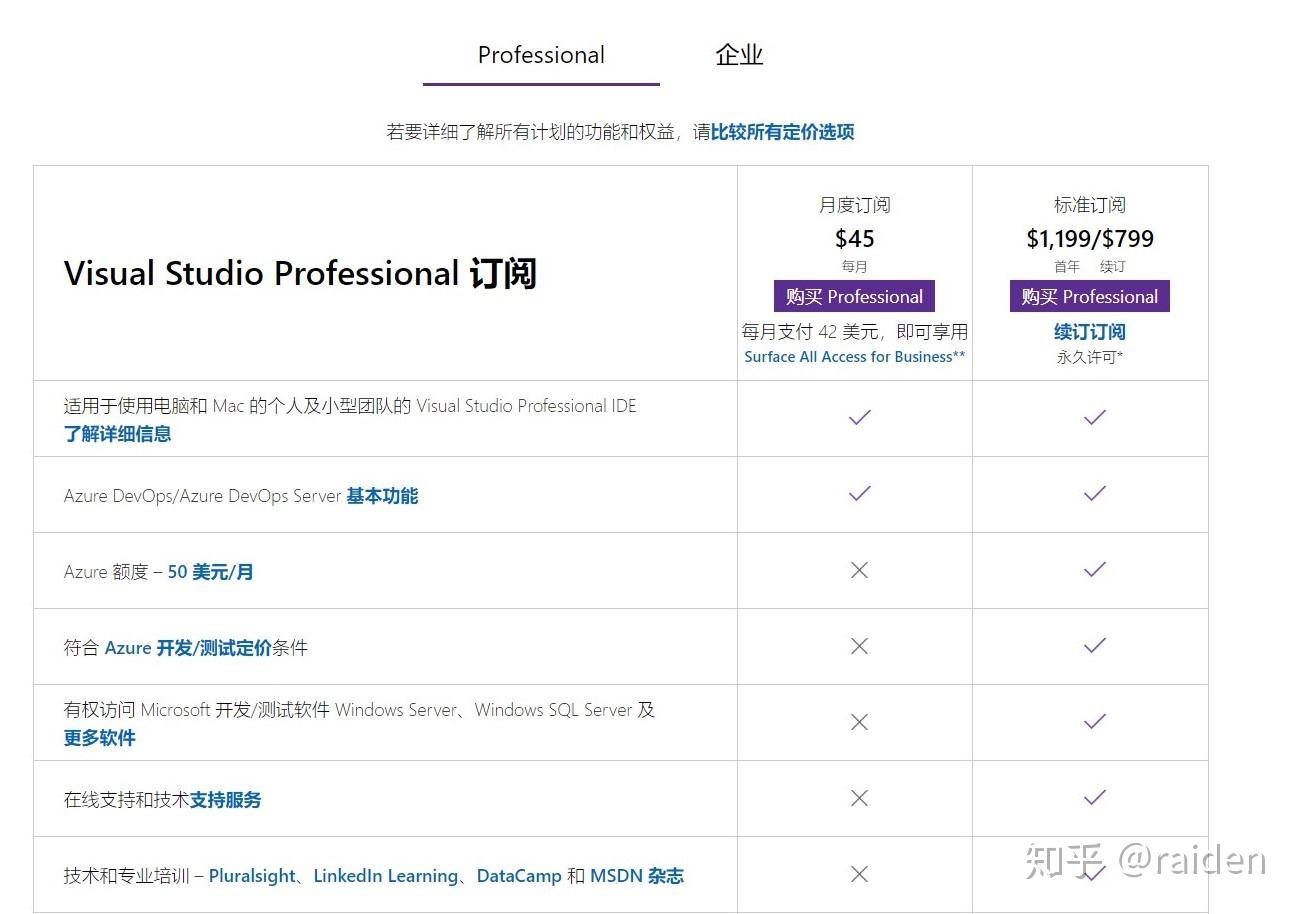Open the 续订订阅 link
1300x914 pixels.
[1089, 331]
